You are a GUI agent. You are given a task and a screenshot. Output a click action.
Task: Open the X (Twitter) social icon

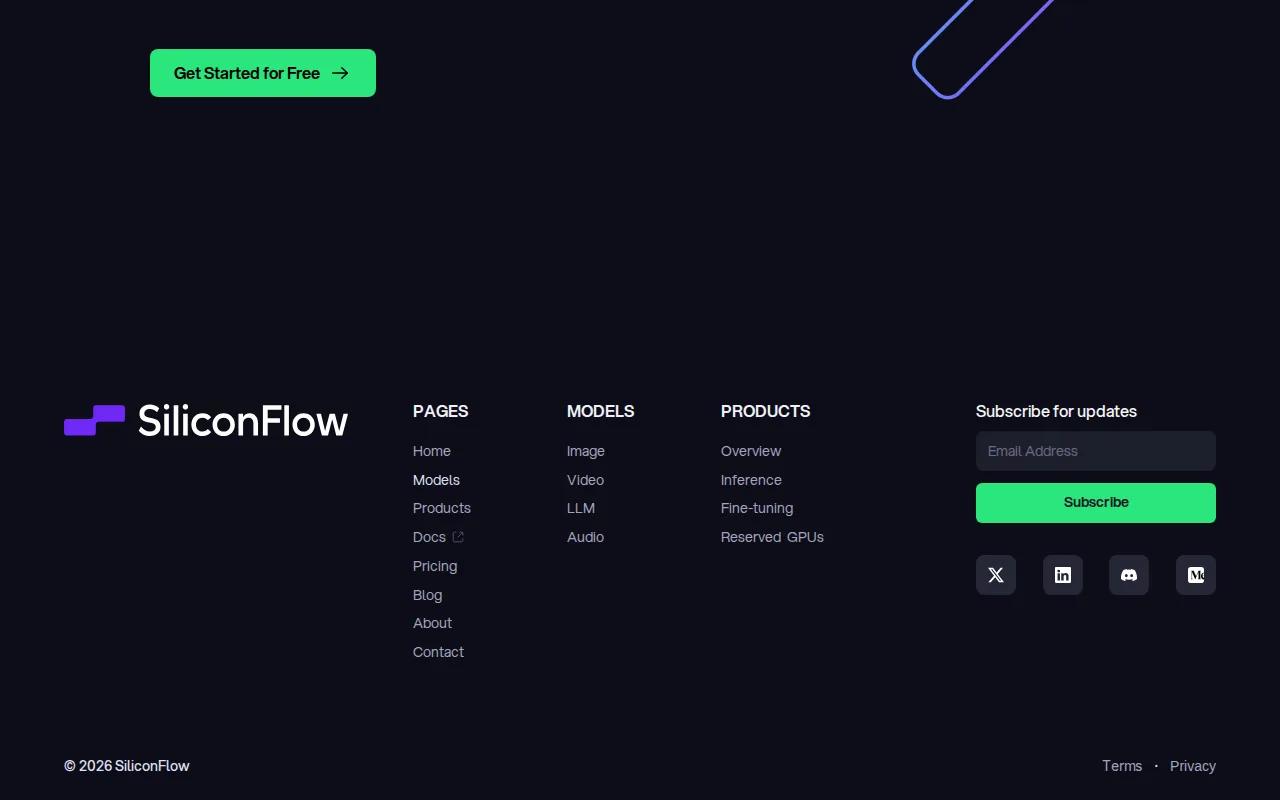coord(996,575)
